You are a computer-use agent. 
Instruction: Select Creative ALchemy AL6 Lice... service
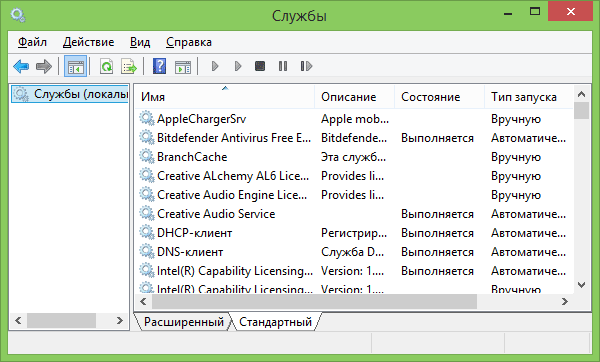[354, 176]
